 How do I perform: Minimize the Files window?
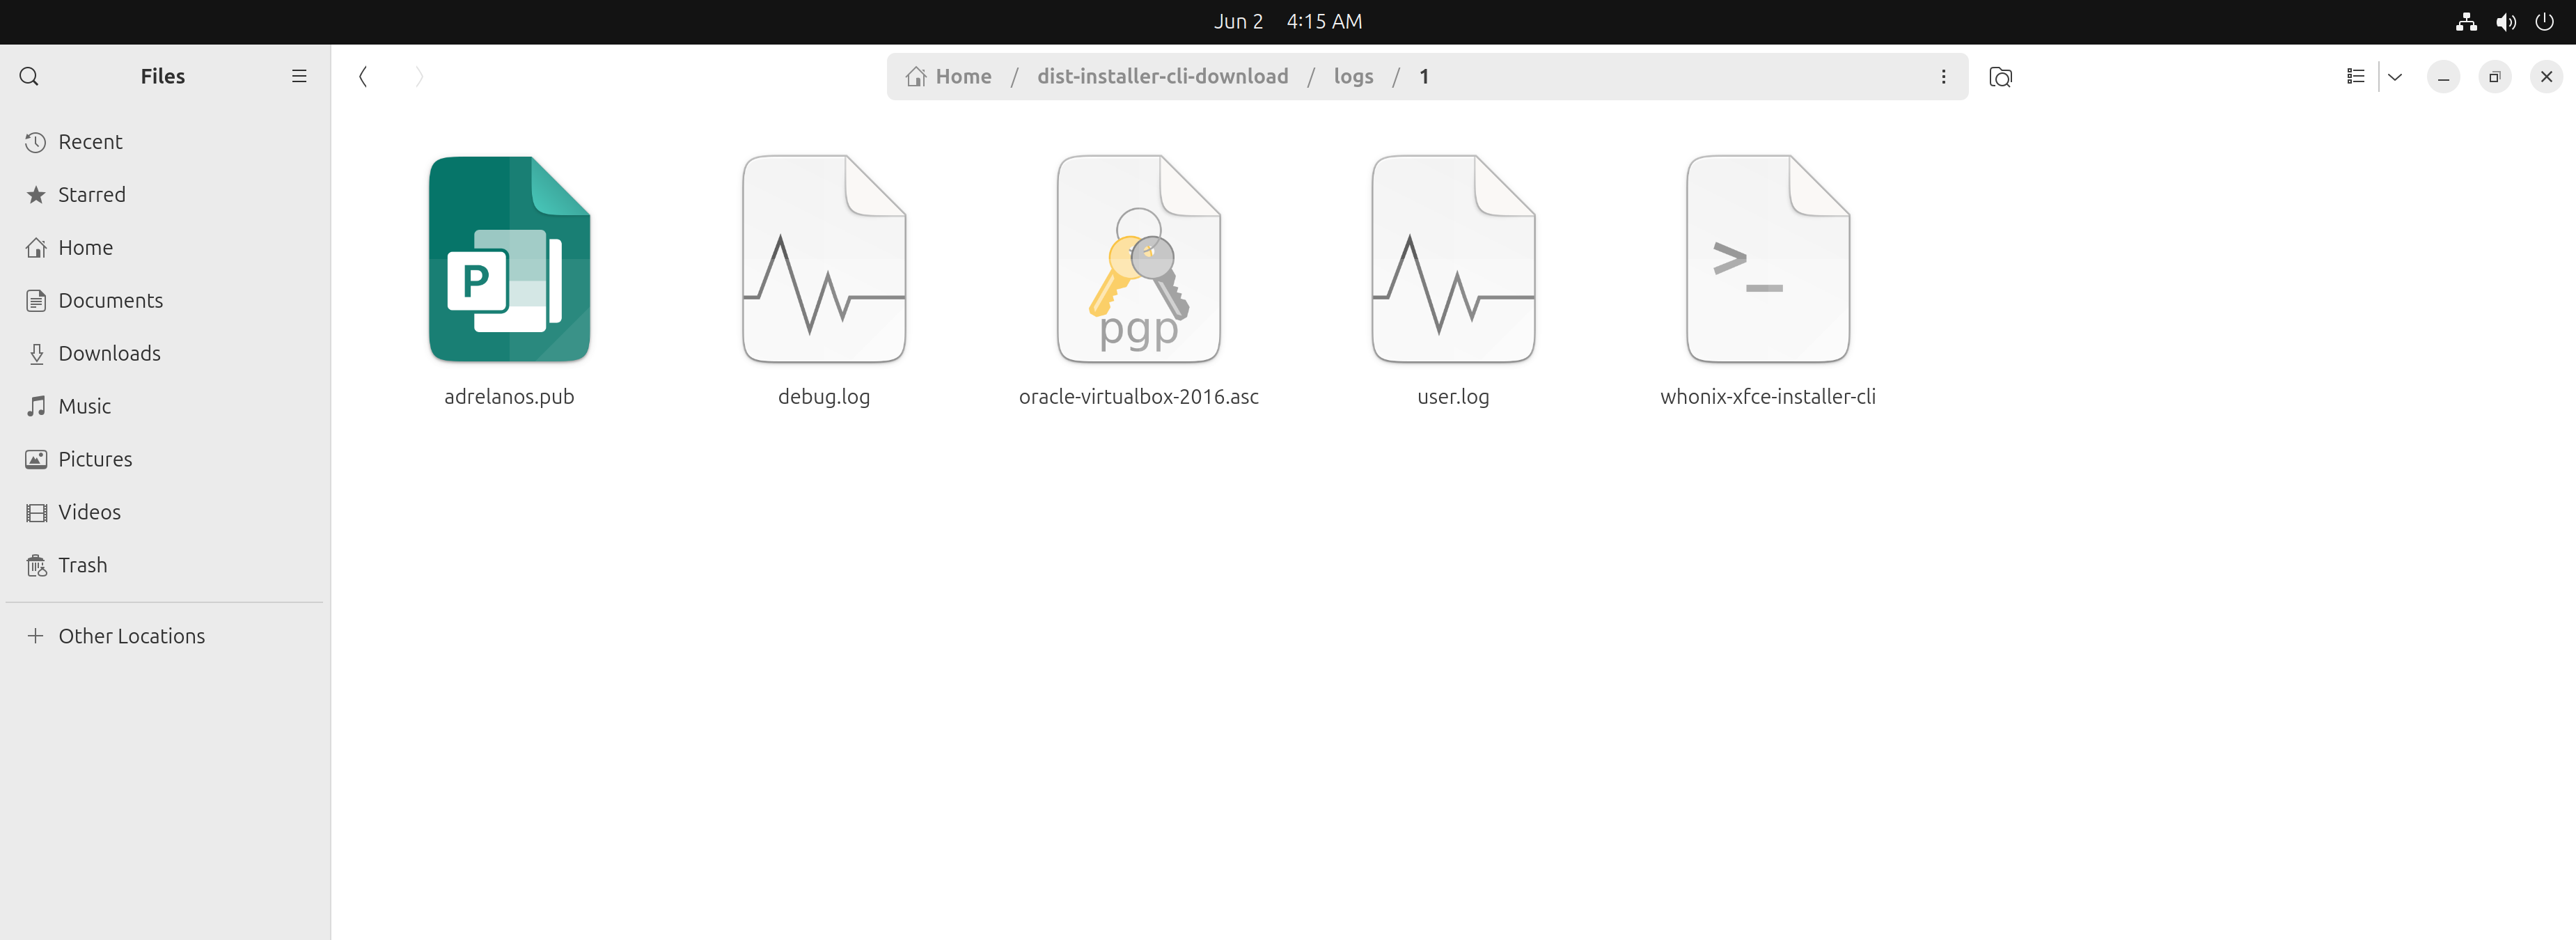(x=2443, y=76)
